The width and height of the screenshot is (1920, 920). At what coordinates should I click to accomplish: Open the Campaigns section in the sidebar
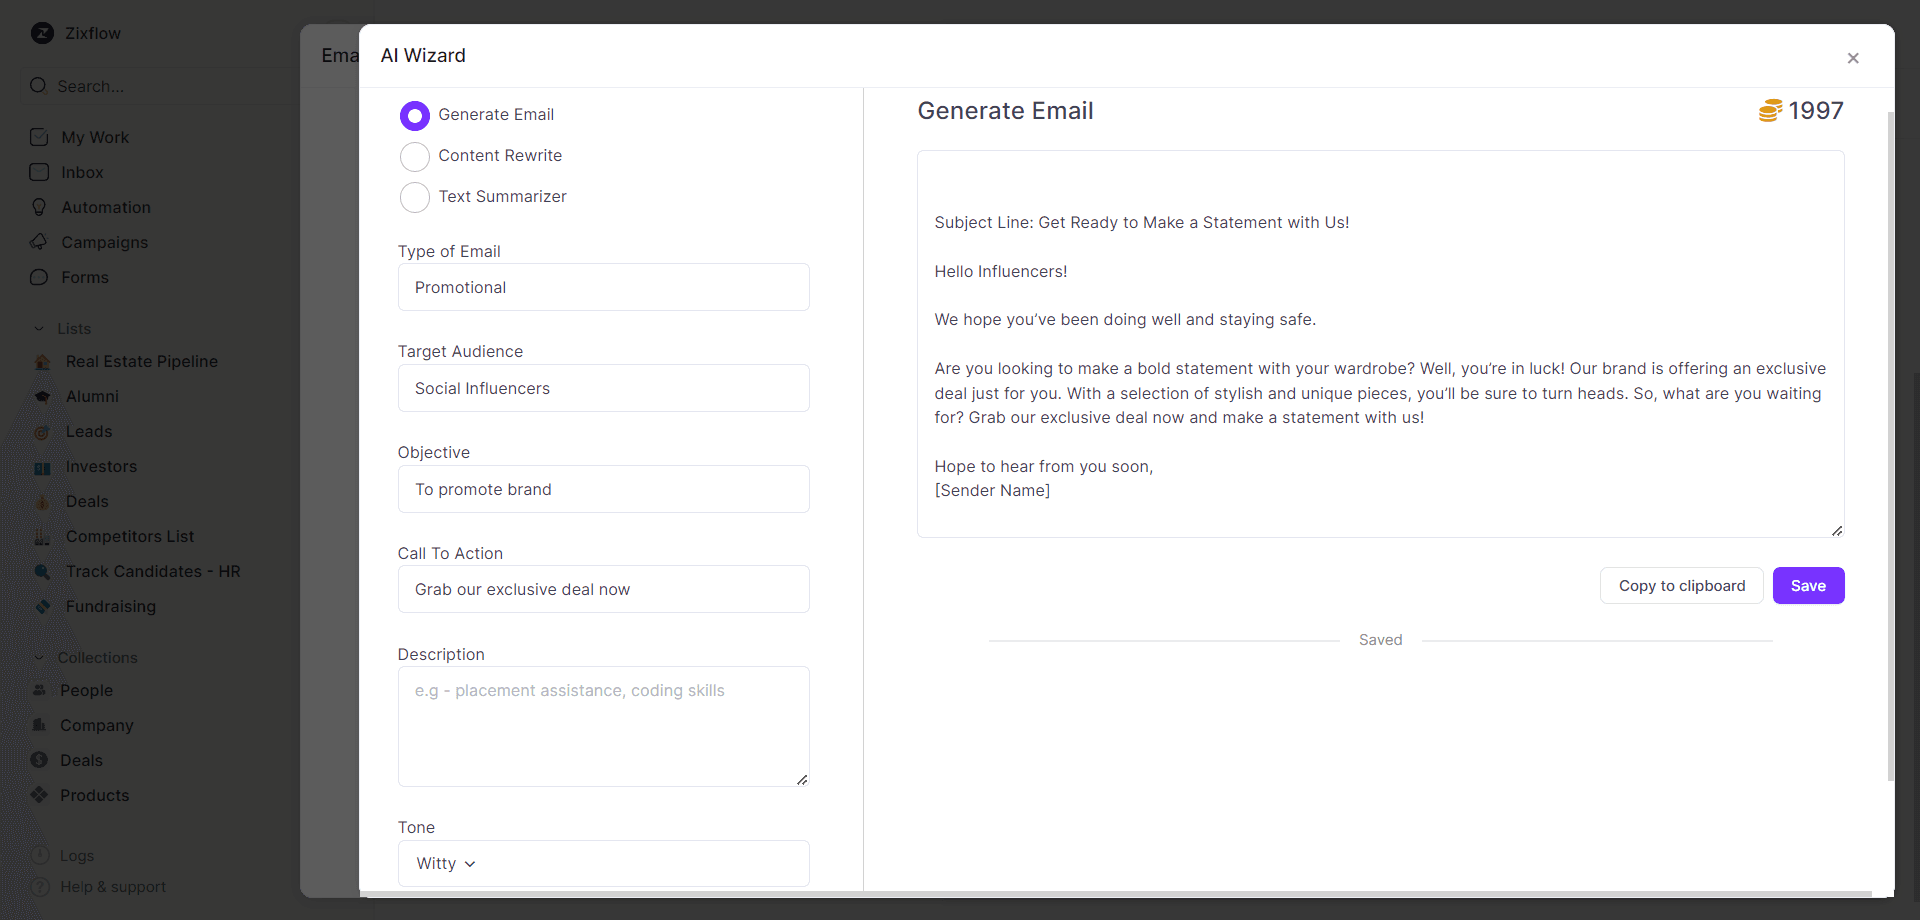105,242
